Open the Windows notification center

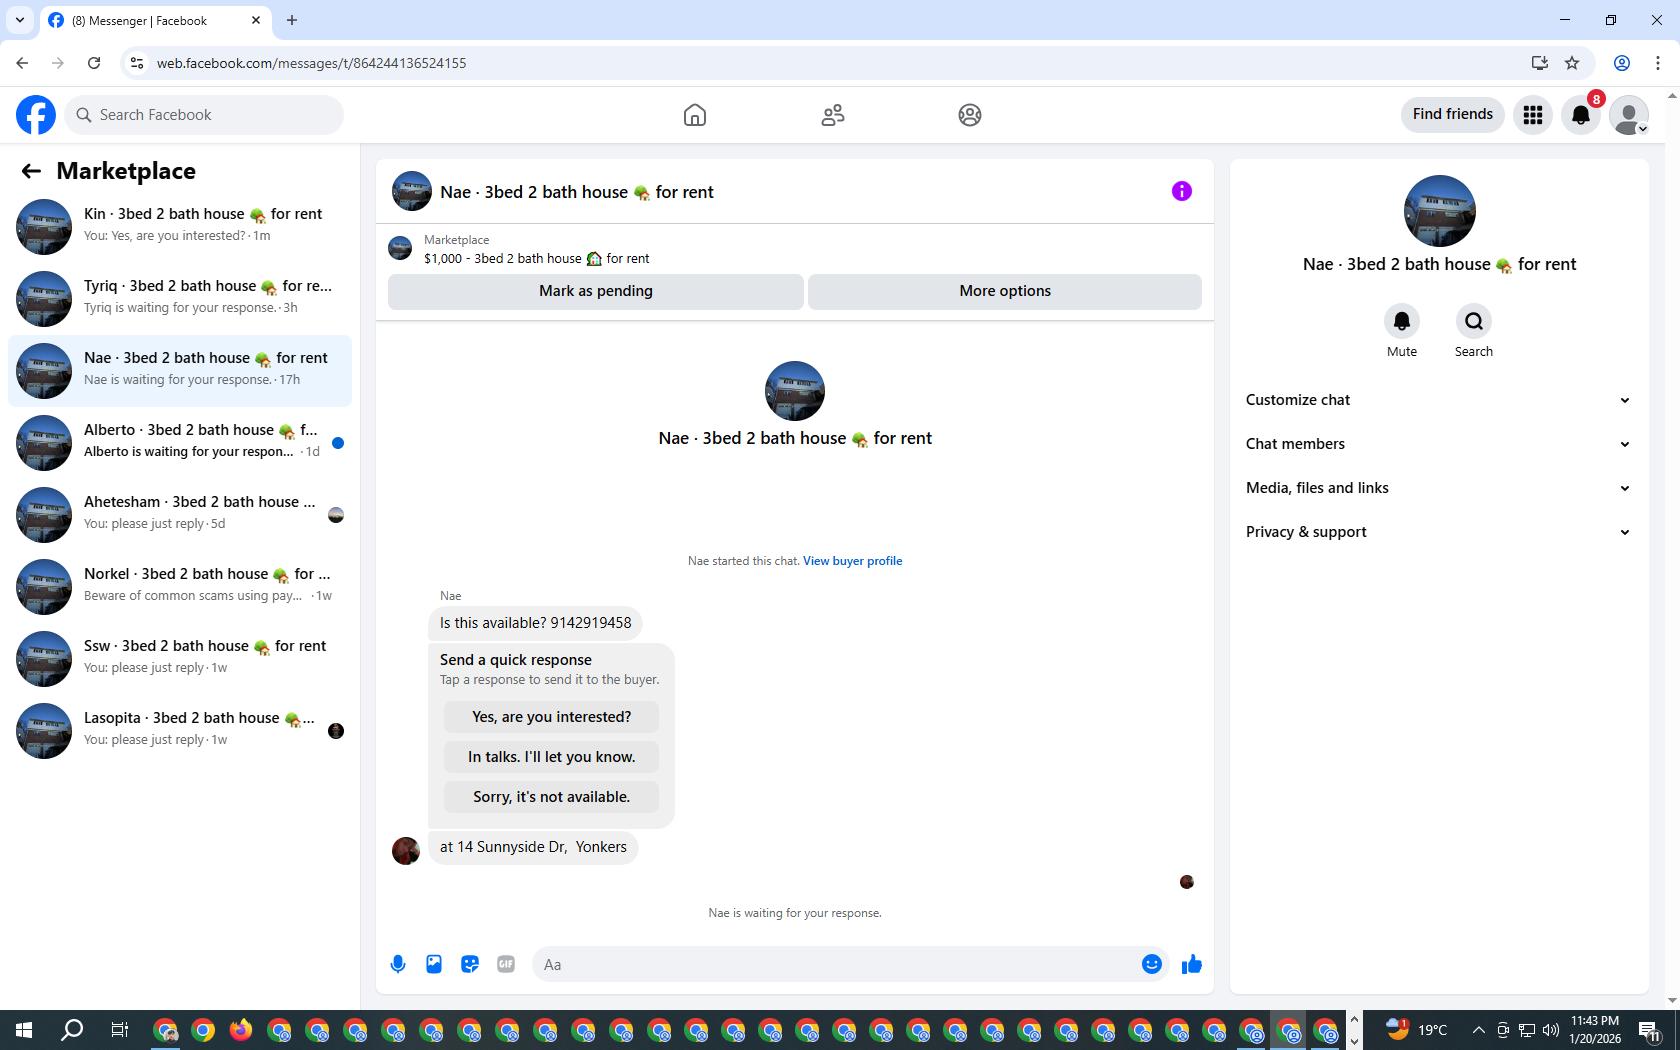tap(1650, 1030)
